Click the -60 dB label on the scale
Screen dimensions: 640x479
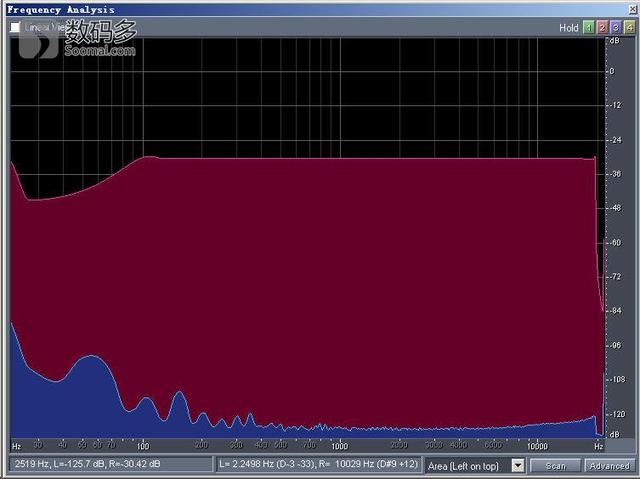(x=610, y=243)
